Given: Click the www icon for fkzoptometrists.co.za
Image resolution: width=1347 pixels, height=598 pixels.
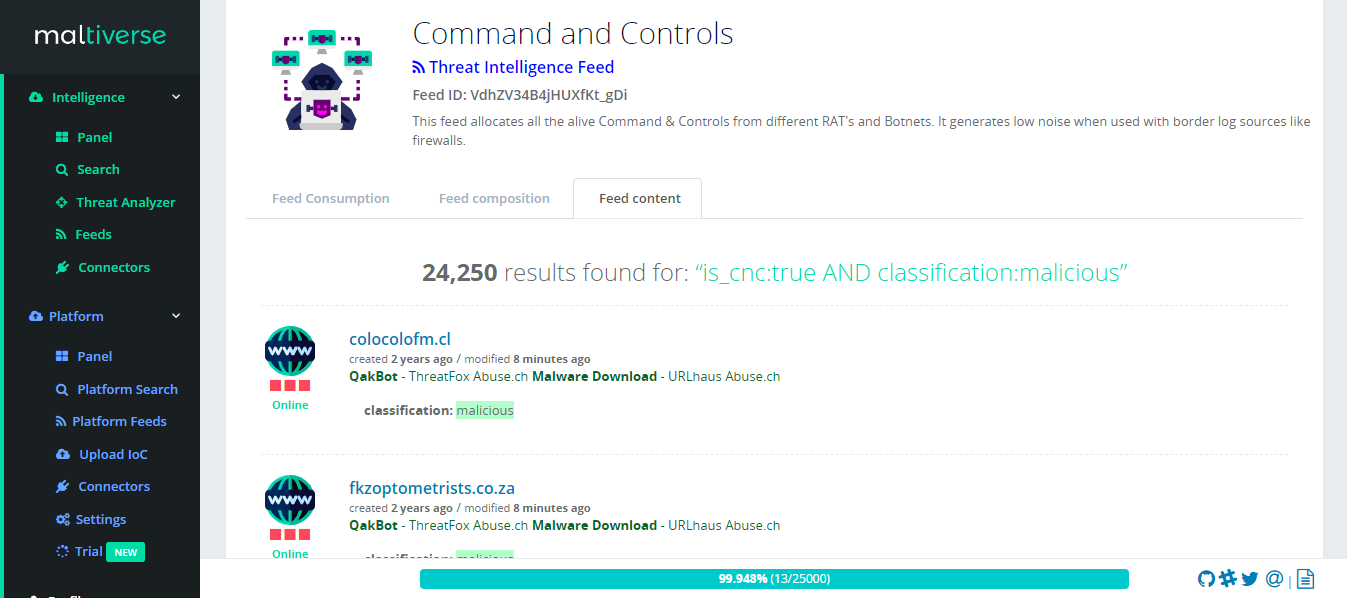Looking at the screenshot, I should click(x=290, y=500).
